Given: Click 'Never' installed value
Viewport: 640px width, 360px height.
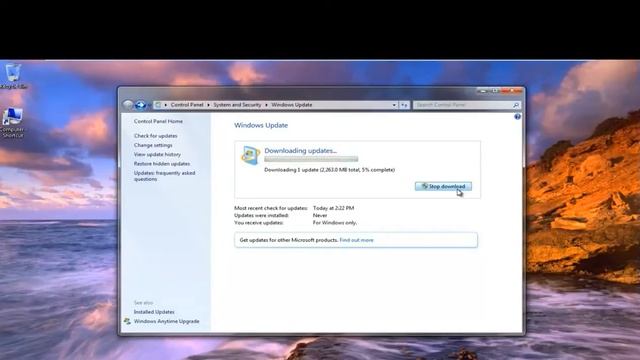Looking at the screenshot, I should click(320, 216).
